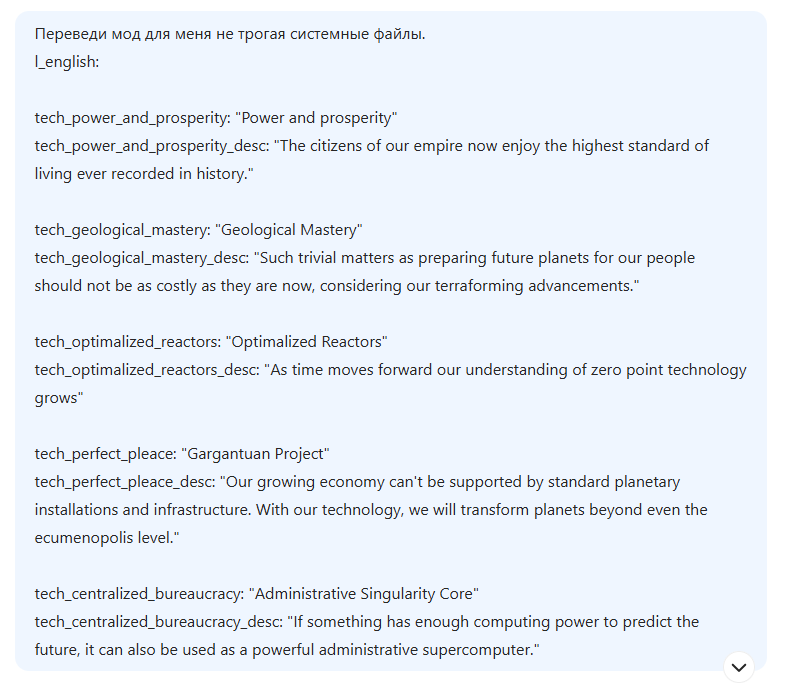Click the word "terraforming" in the message
The height and width of the screenshot is (683, 807).
[479, 286]
